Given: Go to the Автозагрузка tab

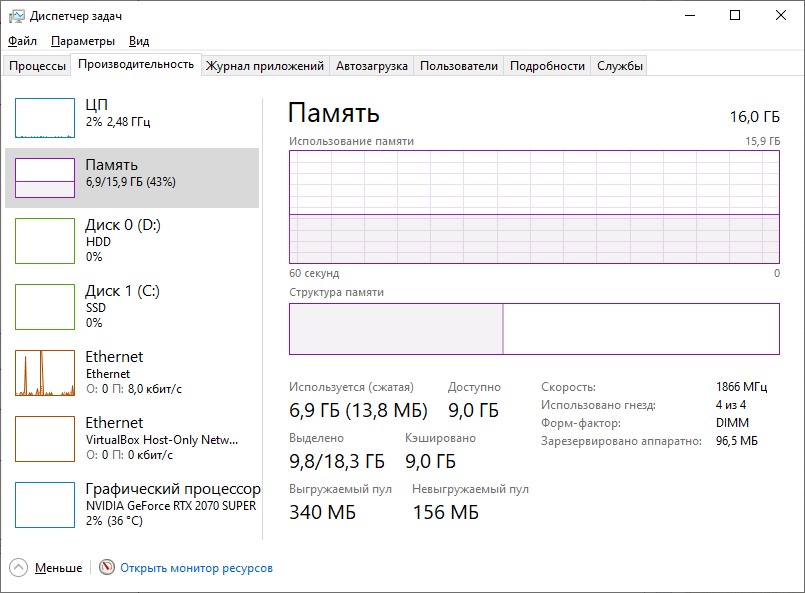Looking at the screenshot, I should [372, 66].
